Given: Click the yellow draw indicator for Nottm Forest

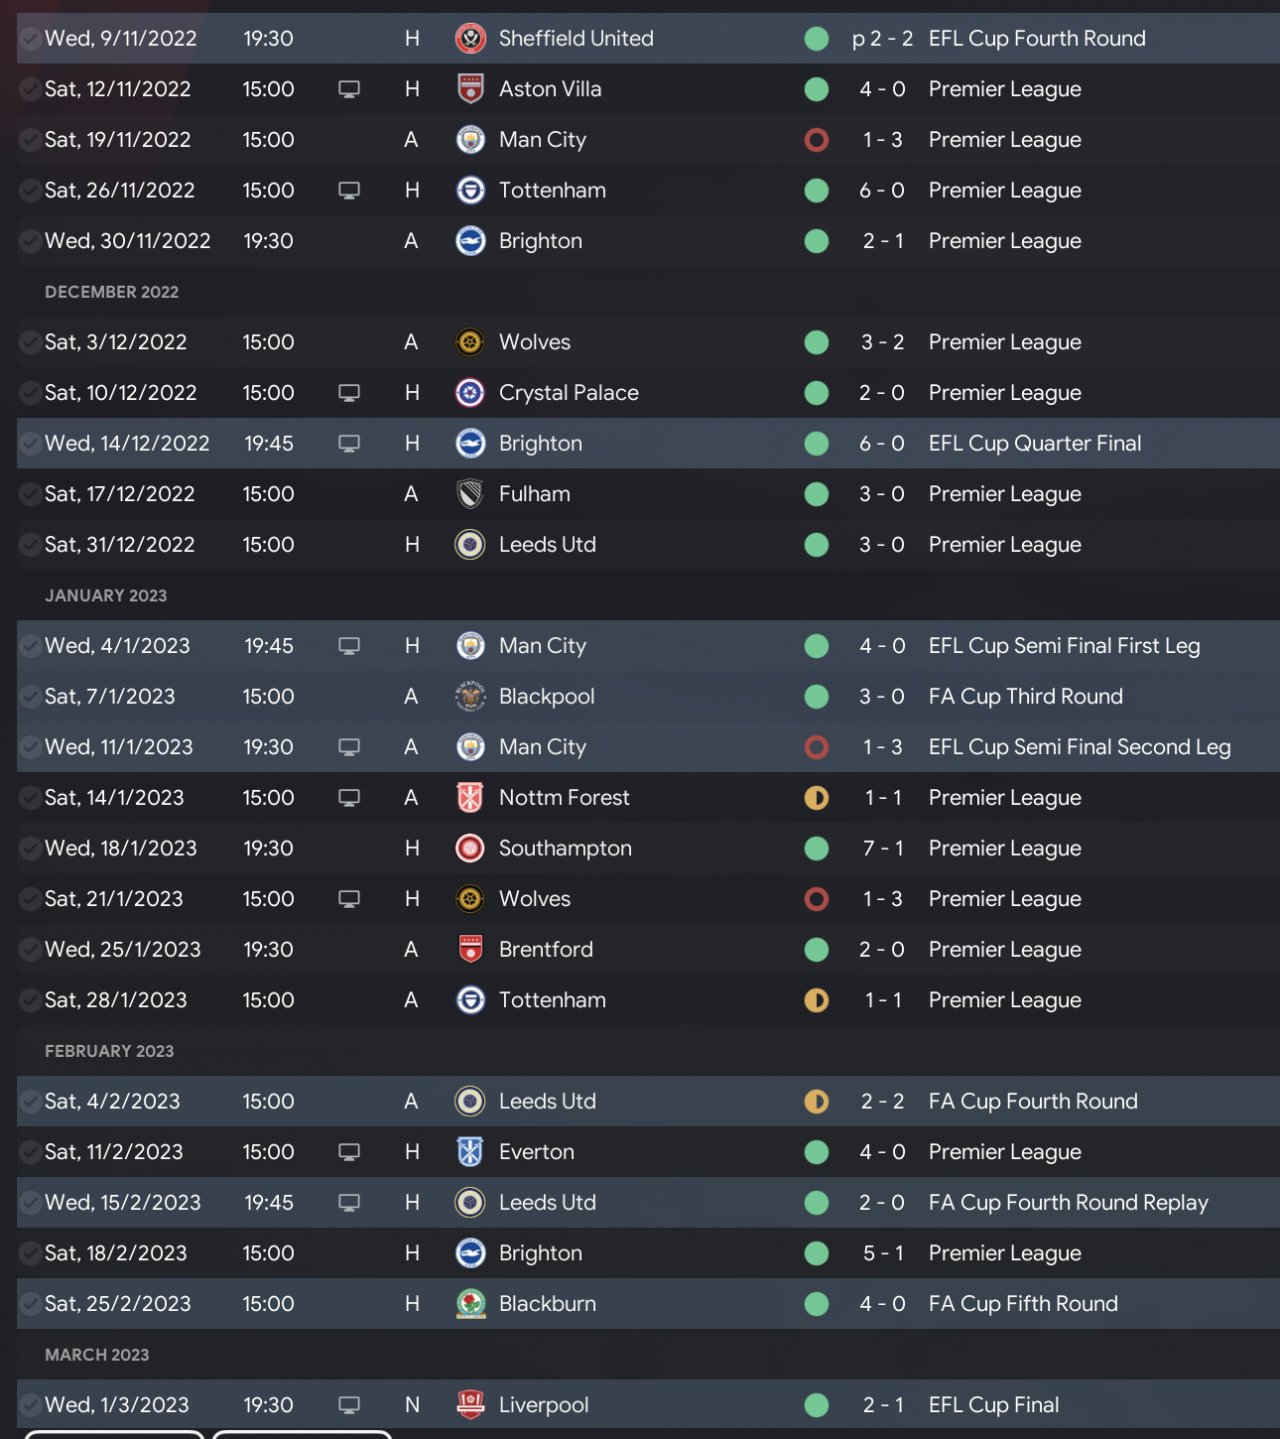Looking at the screenshot, I should click(x=816, y=798).
